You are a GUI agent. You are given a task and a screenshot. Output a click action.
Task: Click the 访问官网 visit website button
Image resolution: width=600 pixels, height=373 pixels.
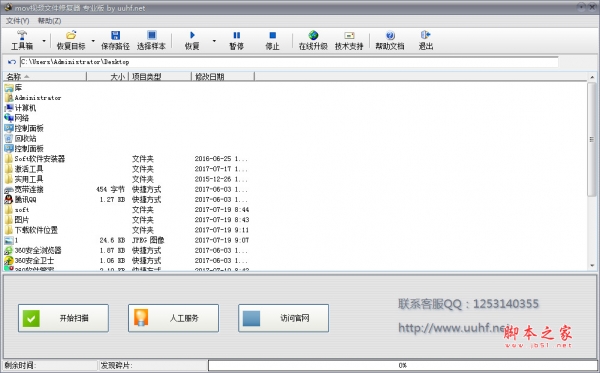pyautogui.click(x=284, y=318)
